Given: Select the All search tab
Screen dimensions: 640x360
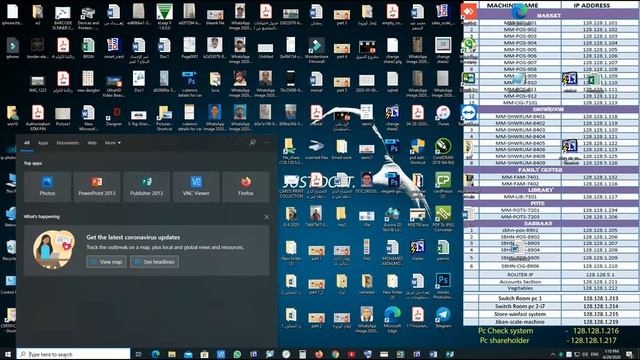Looking at the screenshot, I should click(27, 143).
